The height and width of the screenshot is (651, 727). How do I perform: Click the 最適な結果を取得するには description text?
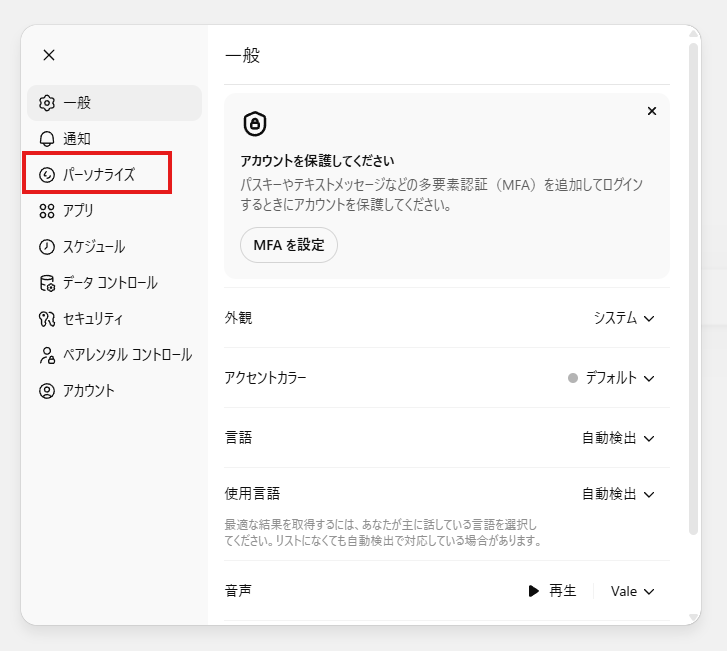coord(383,533)
